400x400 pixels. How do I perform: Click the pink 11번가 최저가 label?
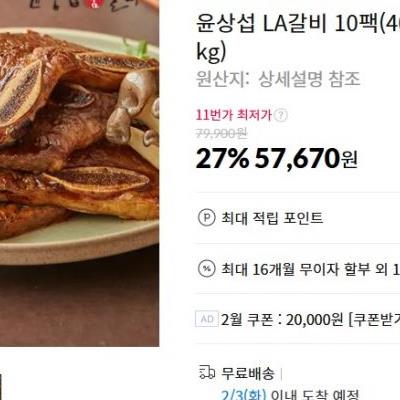pyautogui.click(x=234, y=115)
